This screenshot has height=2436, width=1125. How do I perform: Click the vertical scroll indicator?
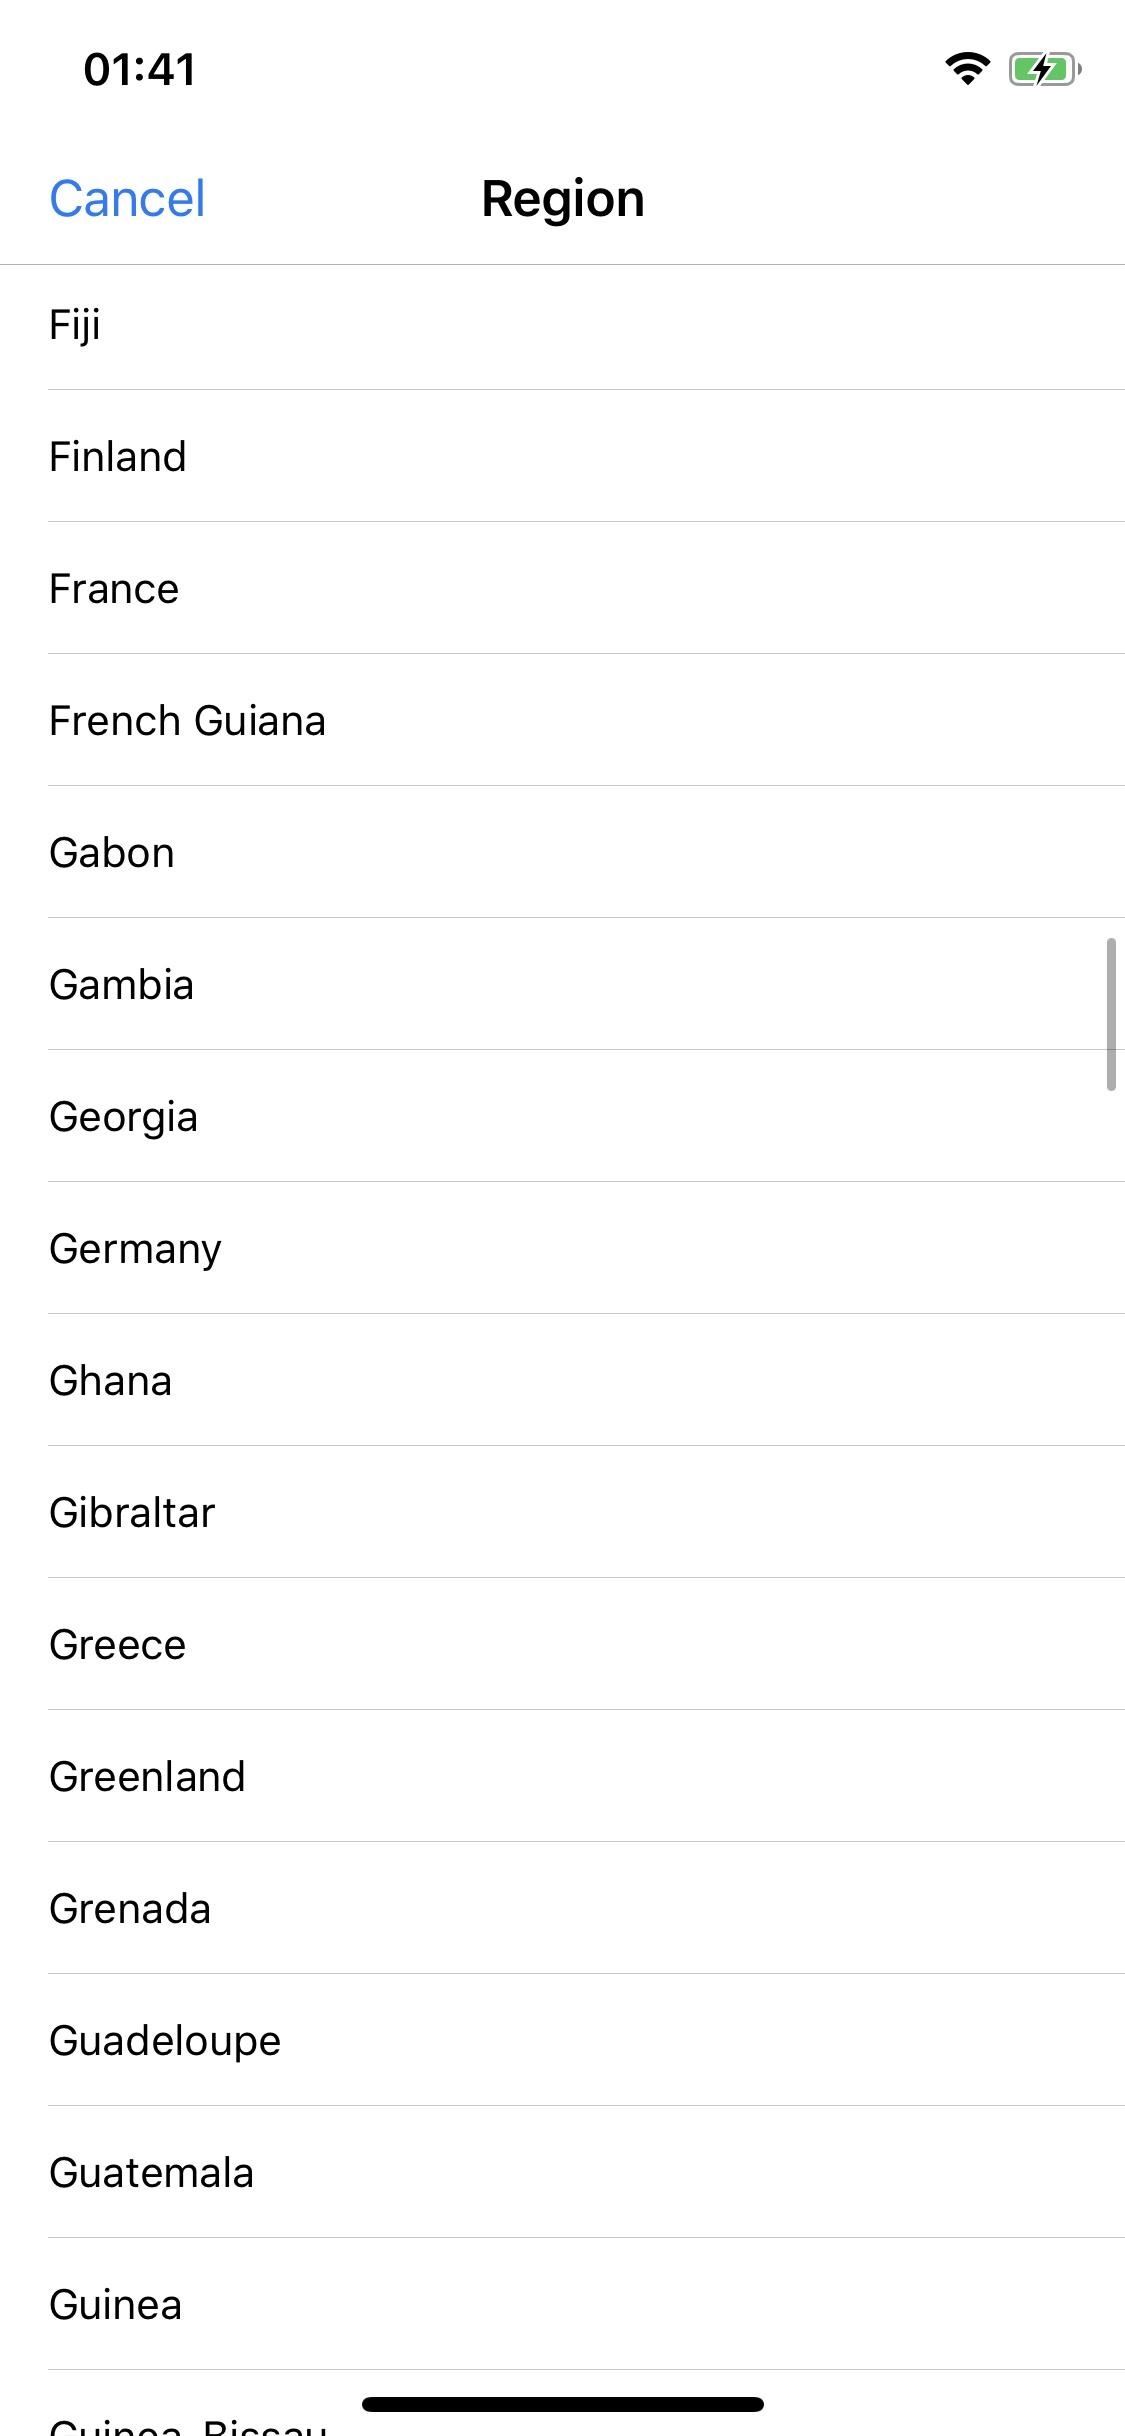point(1111,1014)
